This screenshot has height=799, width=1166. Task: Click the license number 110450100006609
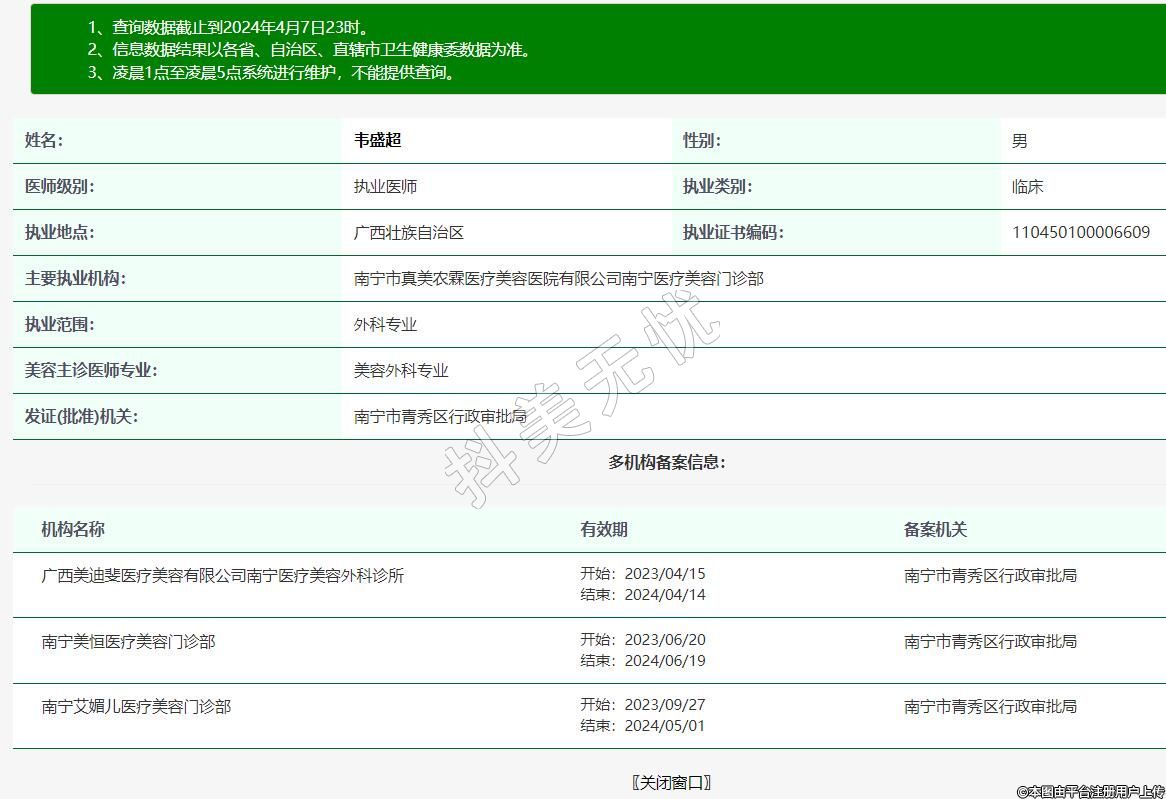(1080, 233)
